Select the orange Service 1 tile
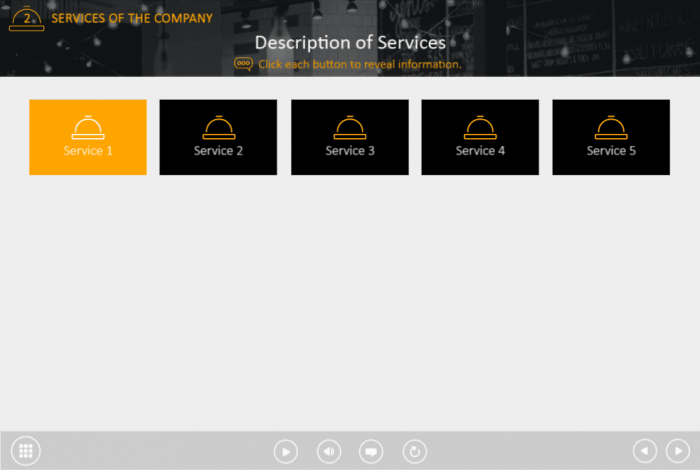The image size is (700, 470). [88, 137]
